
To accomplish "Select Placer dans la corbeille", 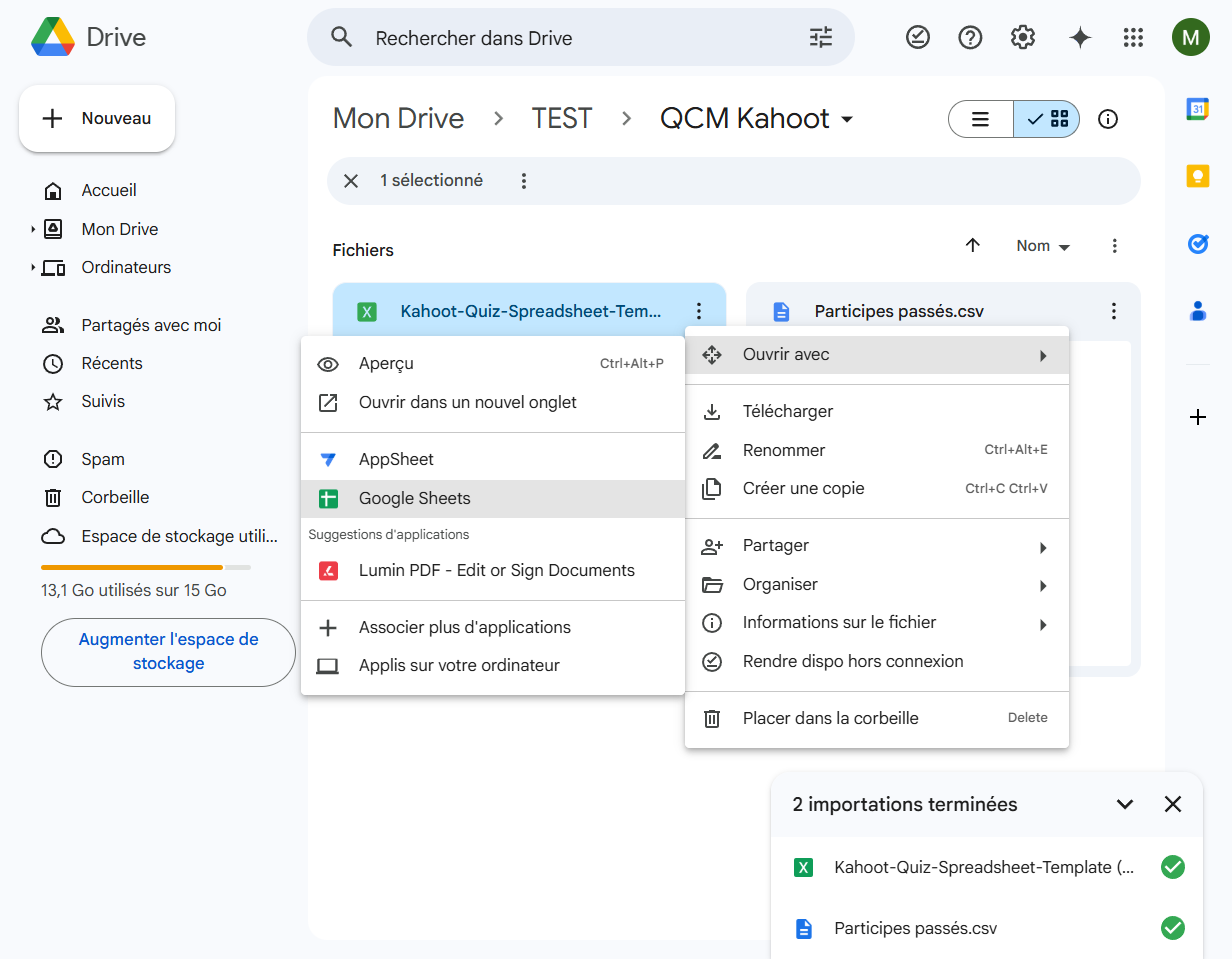I will tap(877, 718).
